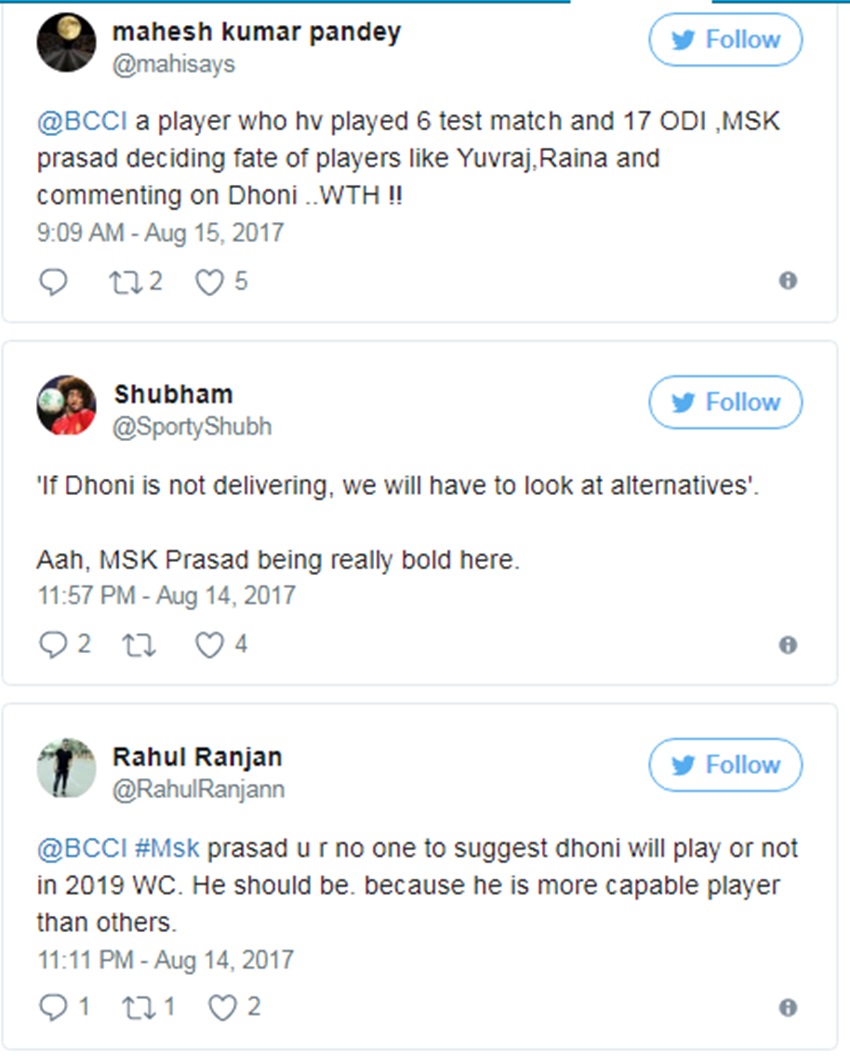Open timestamp 11:11 PM - Aug 14, 2017
This screenshot has height=1062, width=850.
(x=165, y=960)
